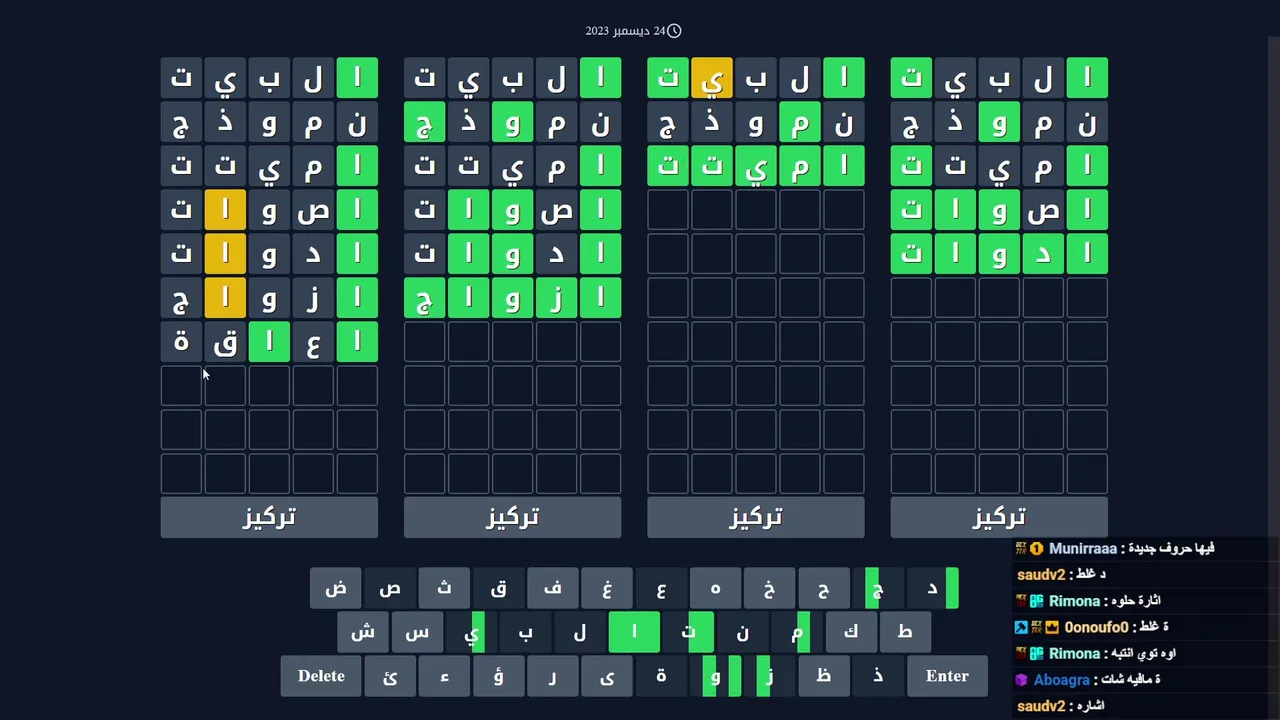Tap the ن key on the keyboard

click(742, 632)
